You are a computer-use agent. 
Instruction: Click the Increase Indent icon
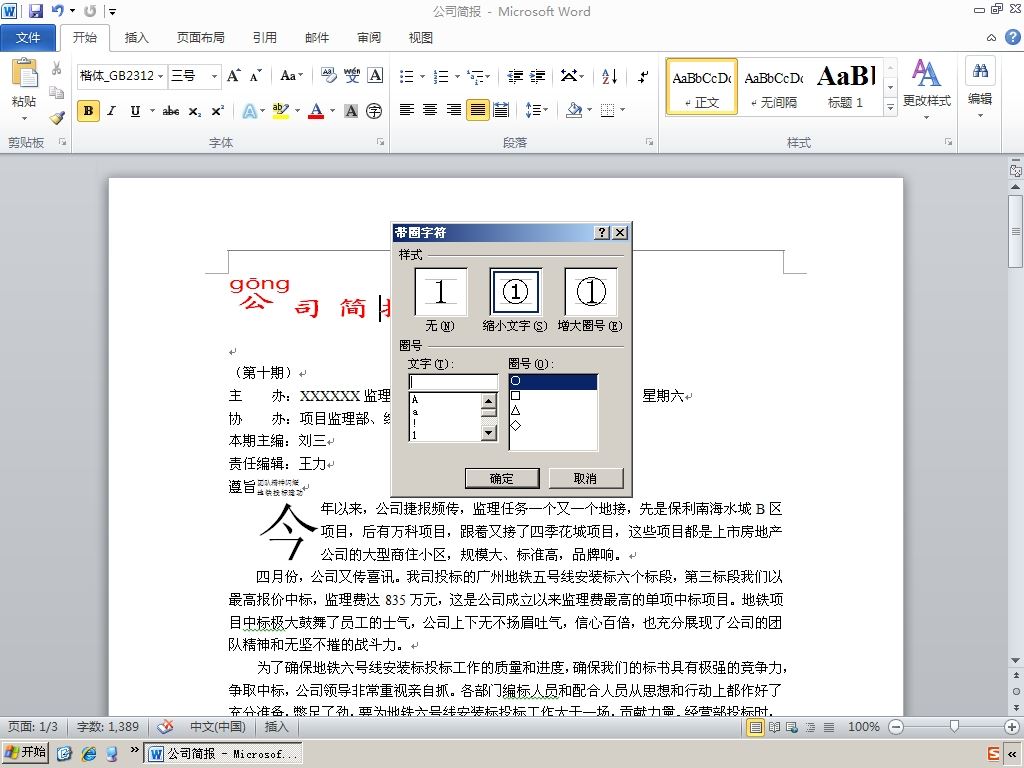537,77
